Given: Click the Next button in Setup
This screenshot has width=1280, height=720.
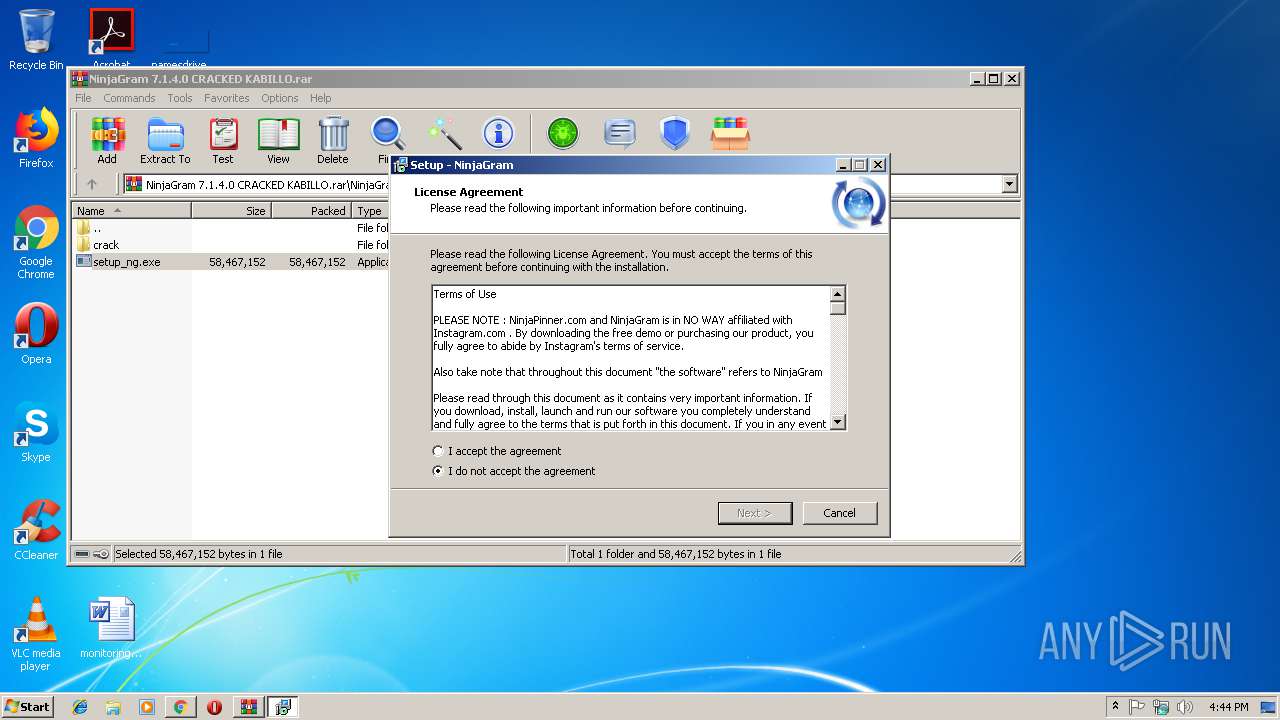Looking at the screenshot, I should [755, 513].
